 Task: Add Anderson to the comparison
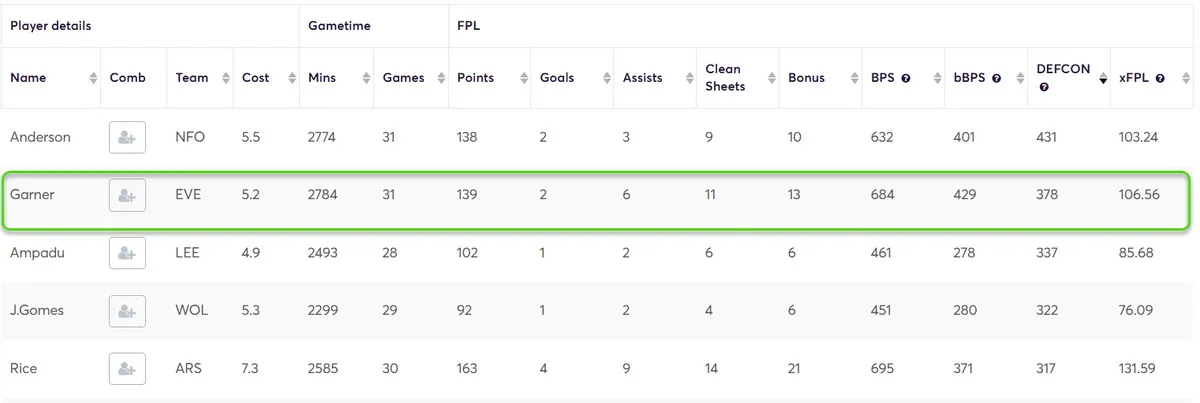click(x=127, y=138)
